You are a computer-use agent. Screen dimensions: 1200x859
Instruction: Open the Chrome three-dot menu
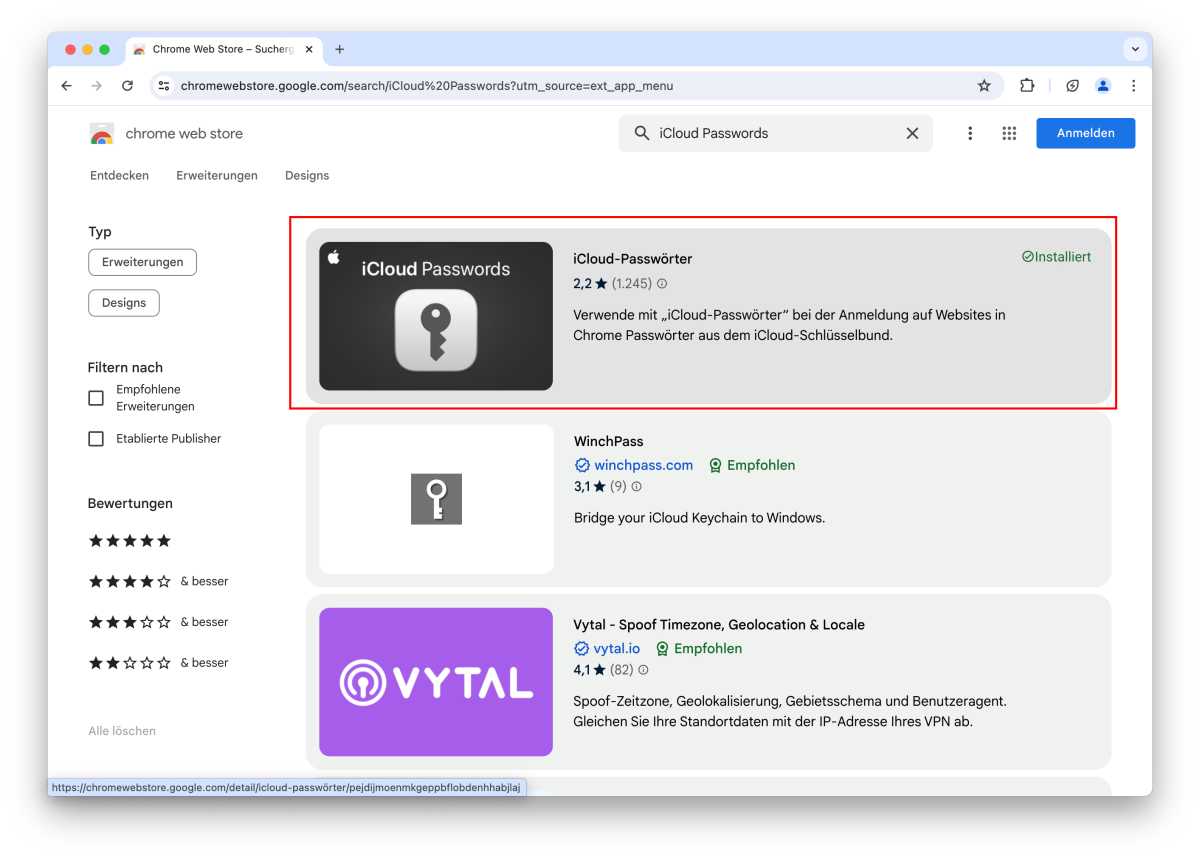(1133, 86)
